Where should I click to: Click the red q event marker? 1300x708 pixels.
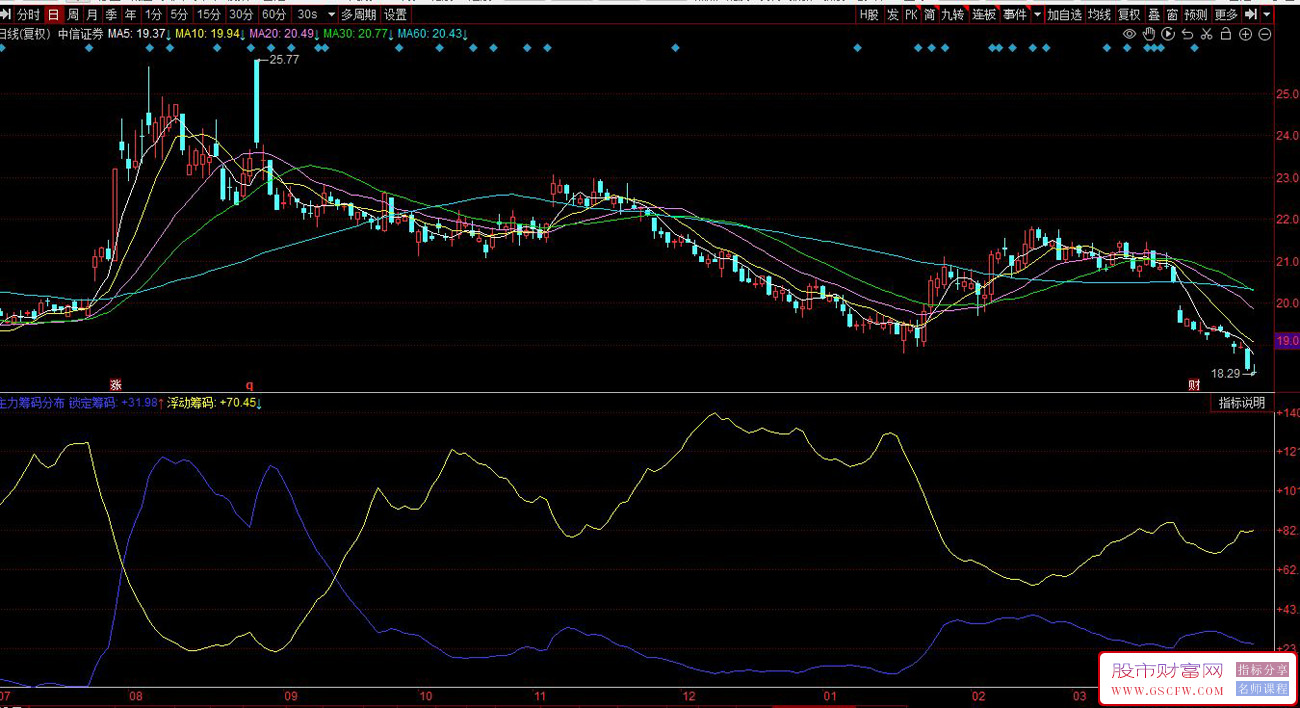click(250, 384)
